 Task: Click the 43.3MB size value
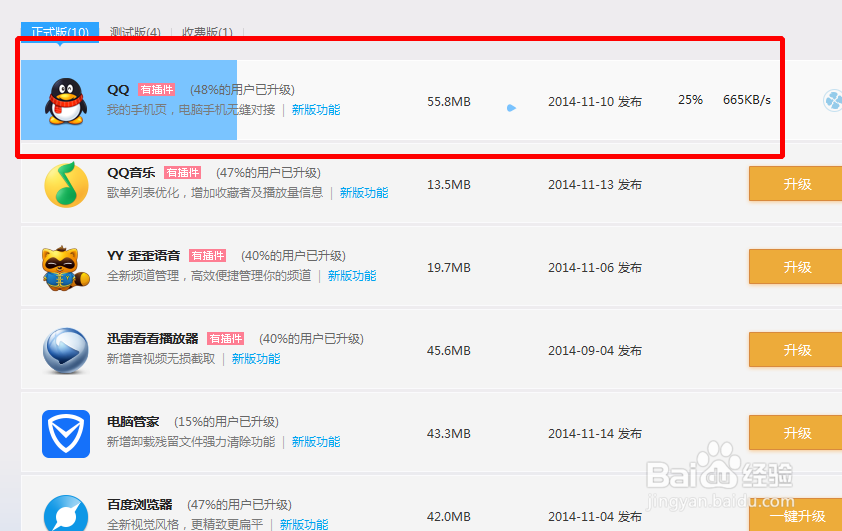449,434
